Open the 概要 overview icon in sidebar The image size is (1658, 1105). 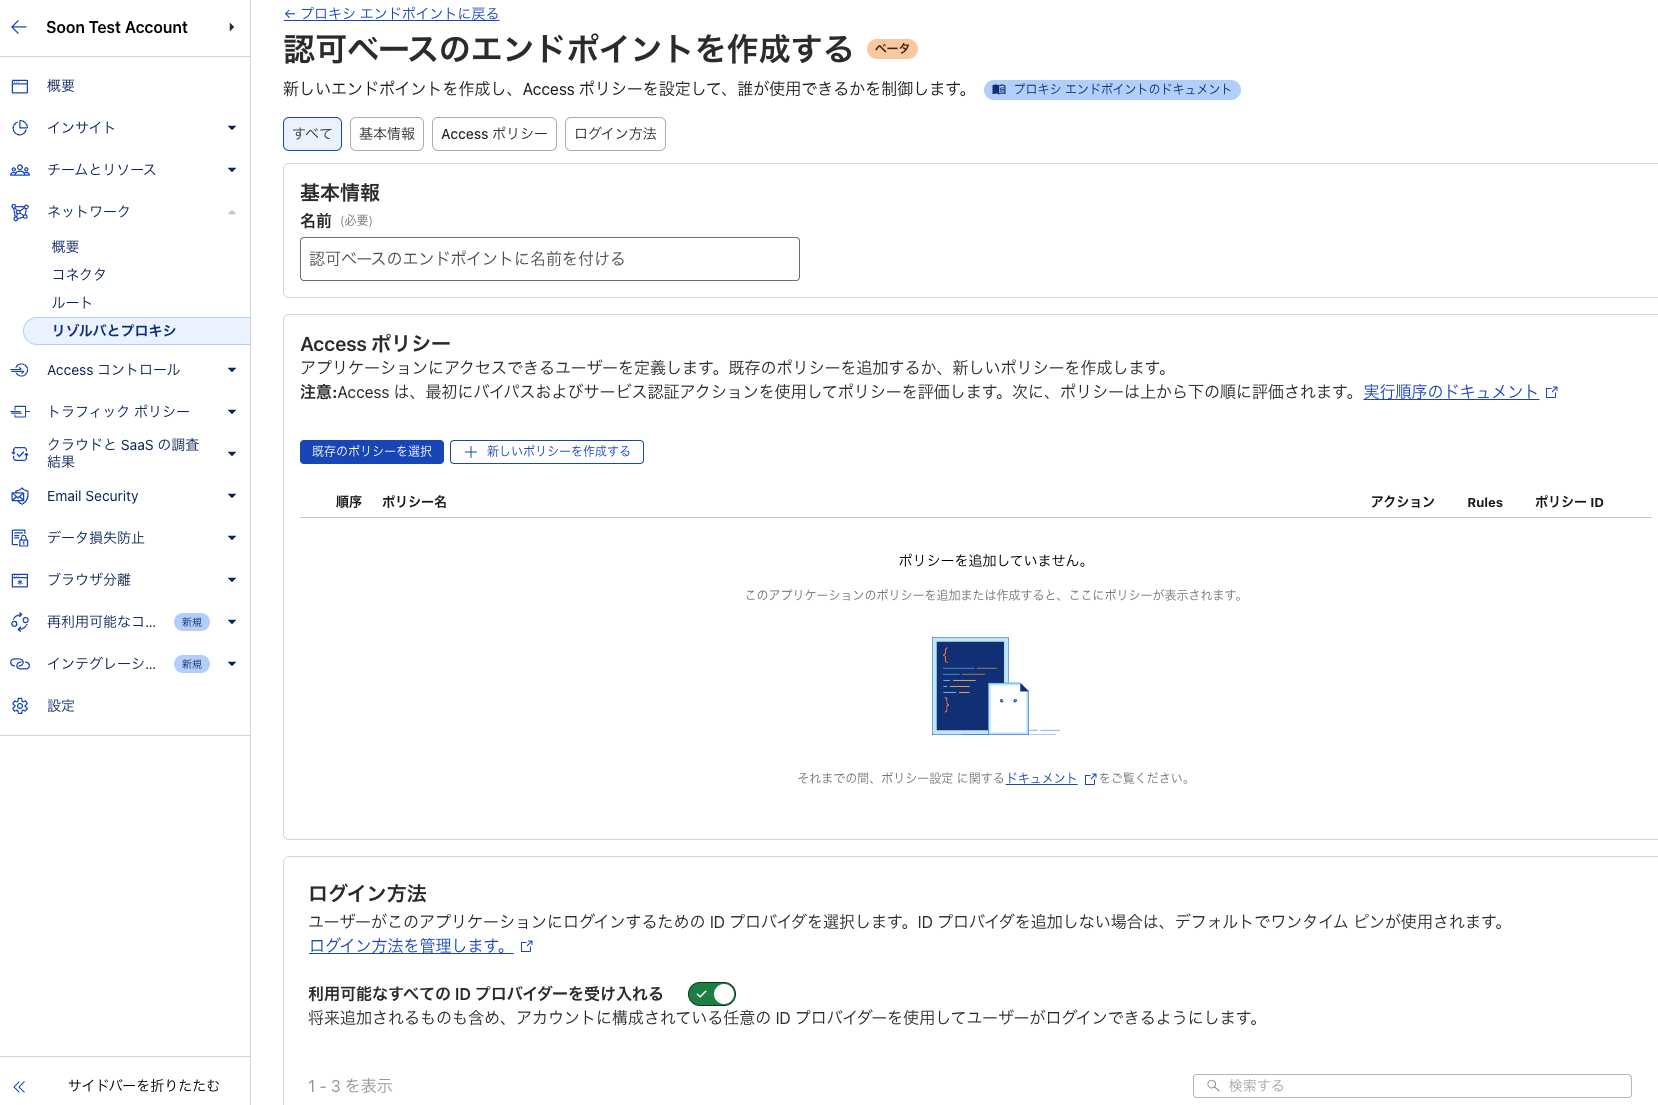point(20,86)
